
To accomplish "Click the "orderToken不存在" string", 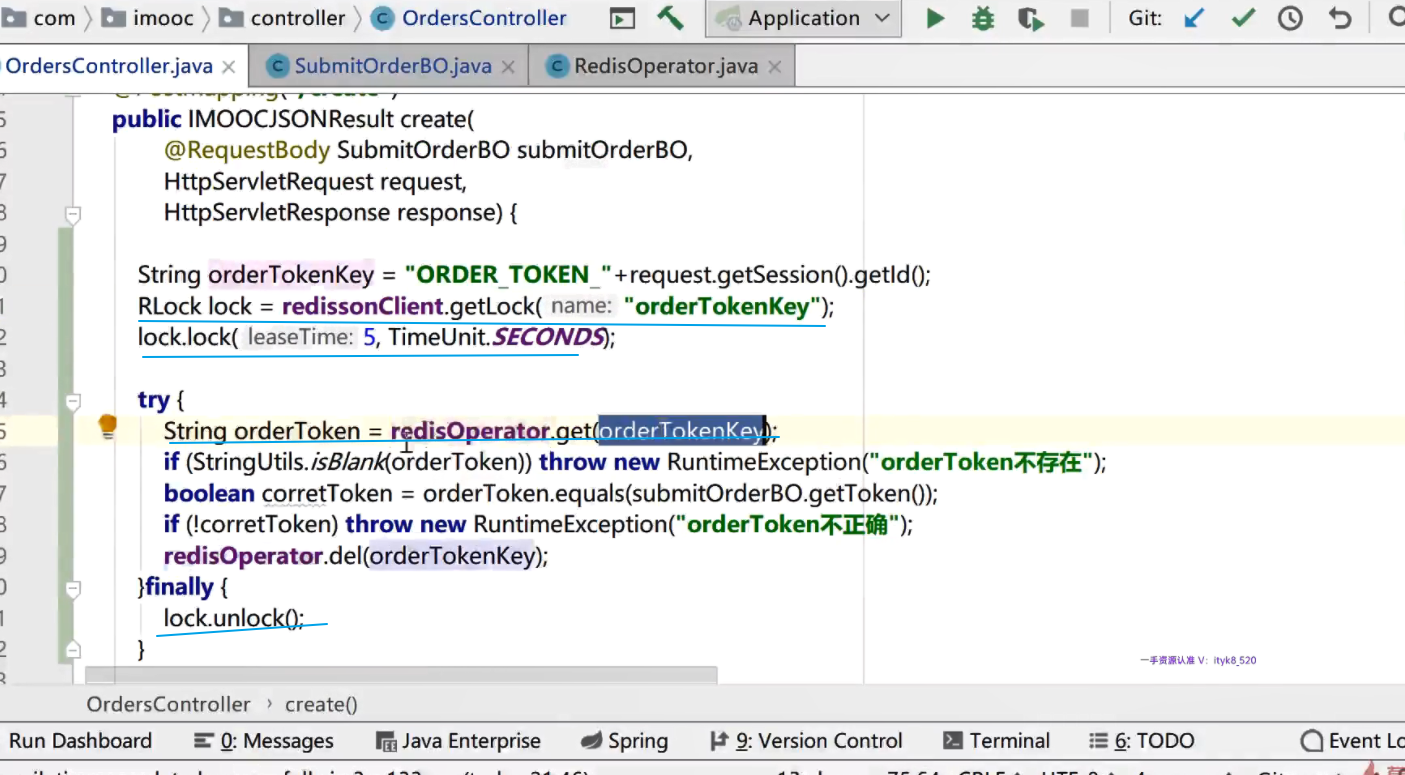I will click(x=980, y=462).
